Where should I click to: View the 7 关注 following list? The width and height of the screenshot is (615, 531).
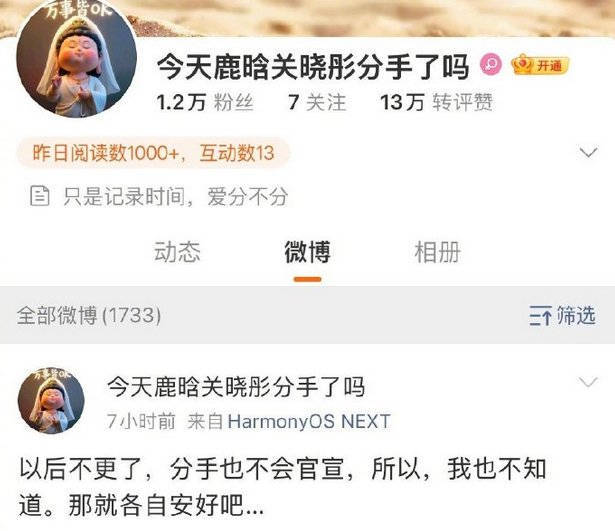coord(317,103)
